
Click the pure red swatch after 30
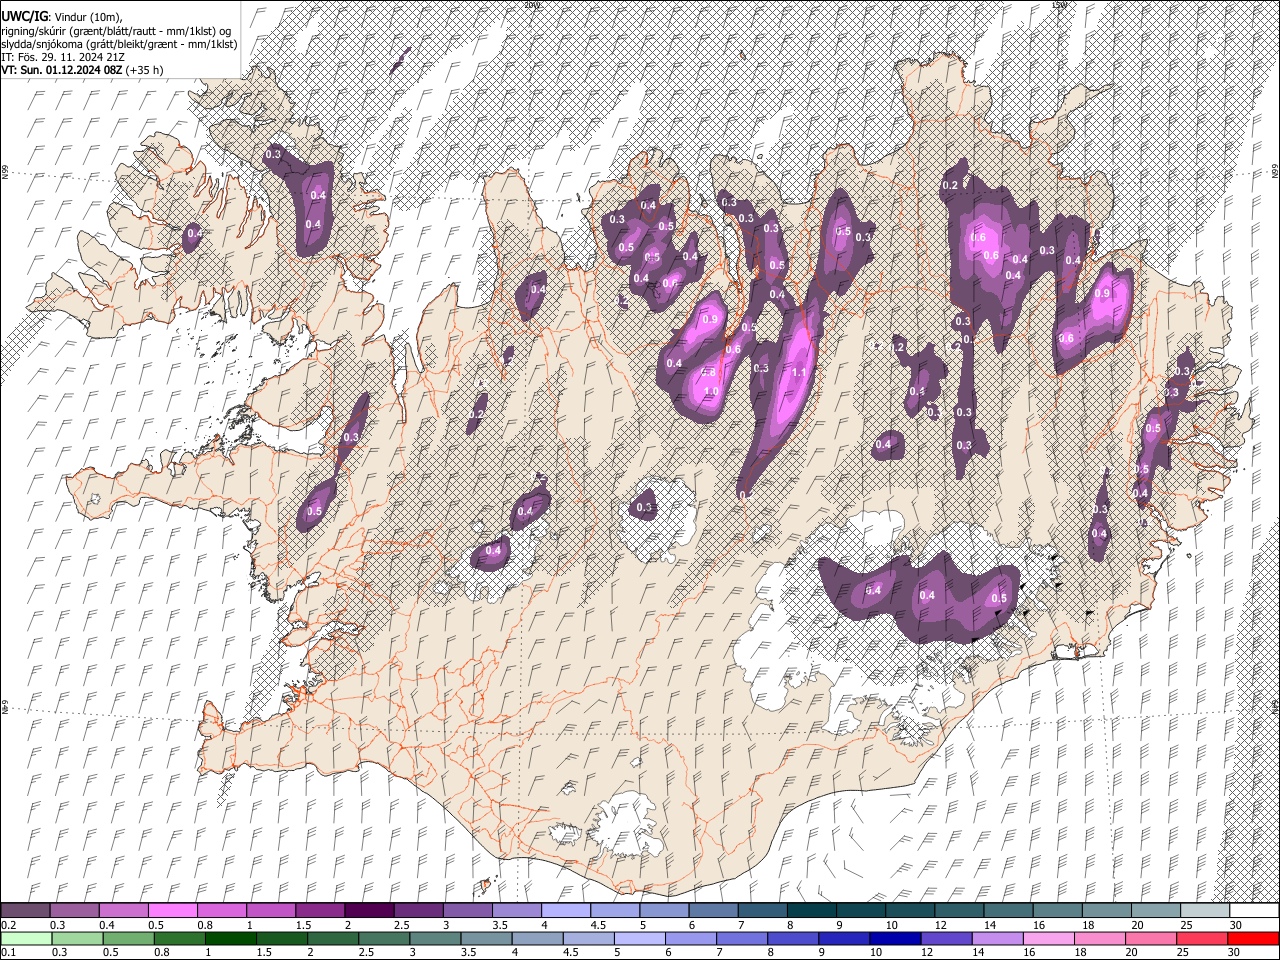1253,939
